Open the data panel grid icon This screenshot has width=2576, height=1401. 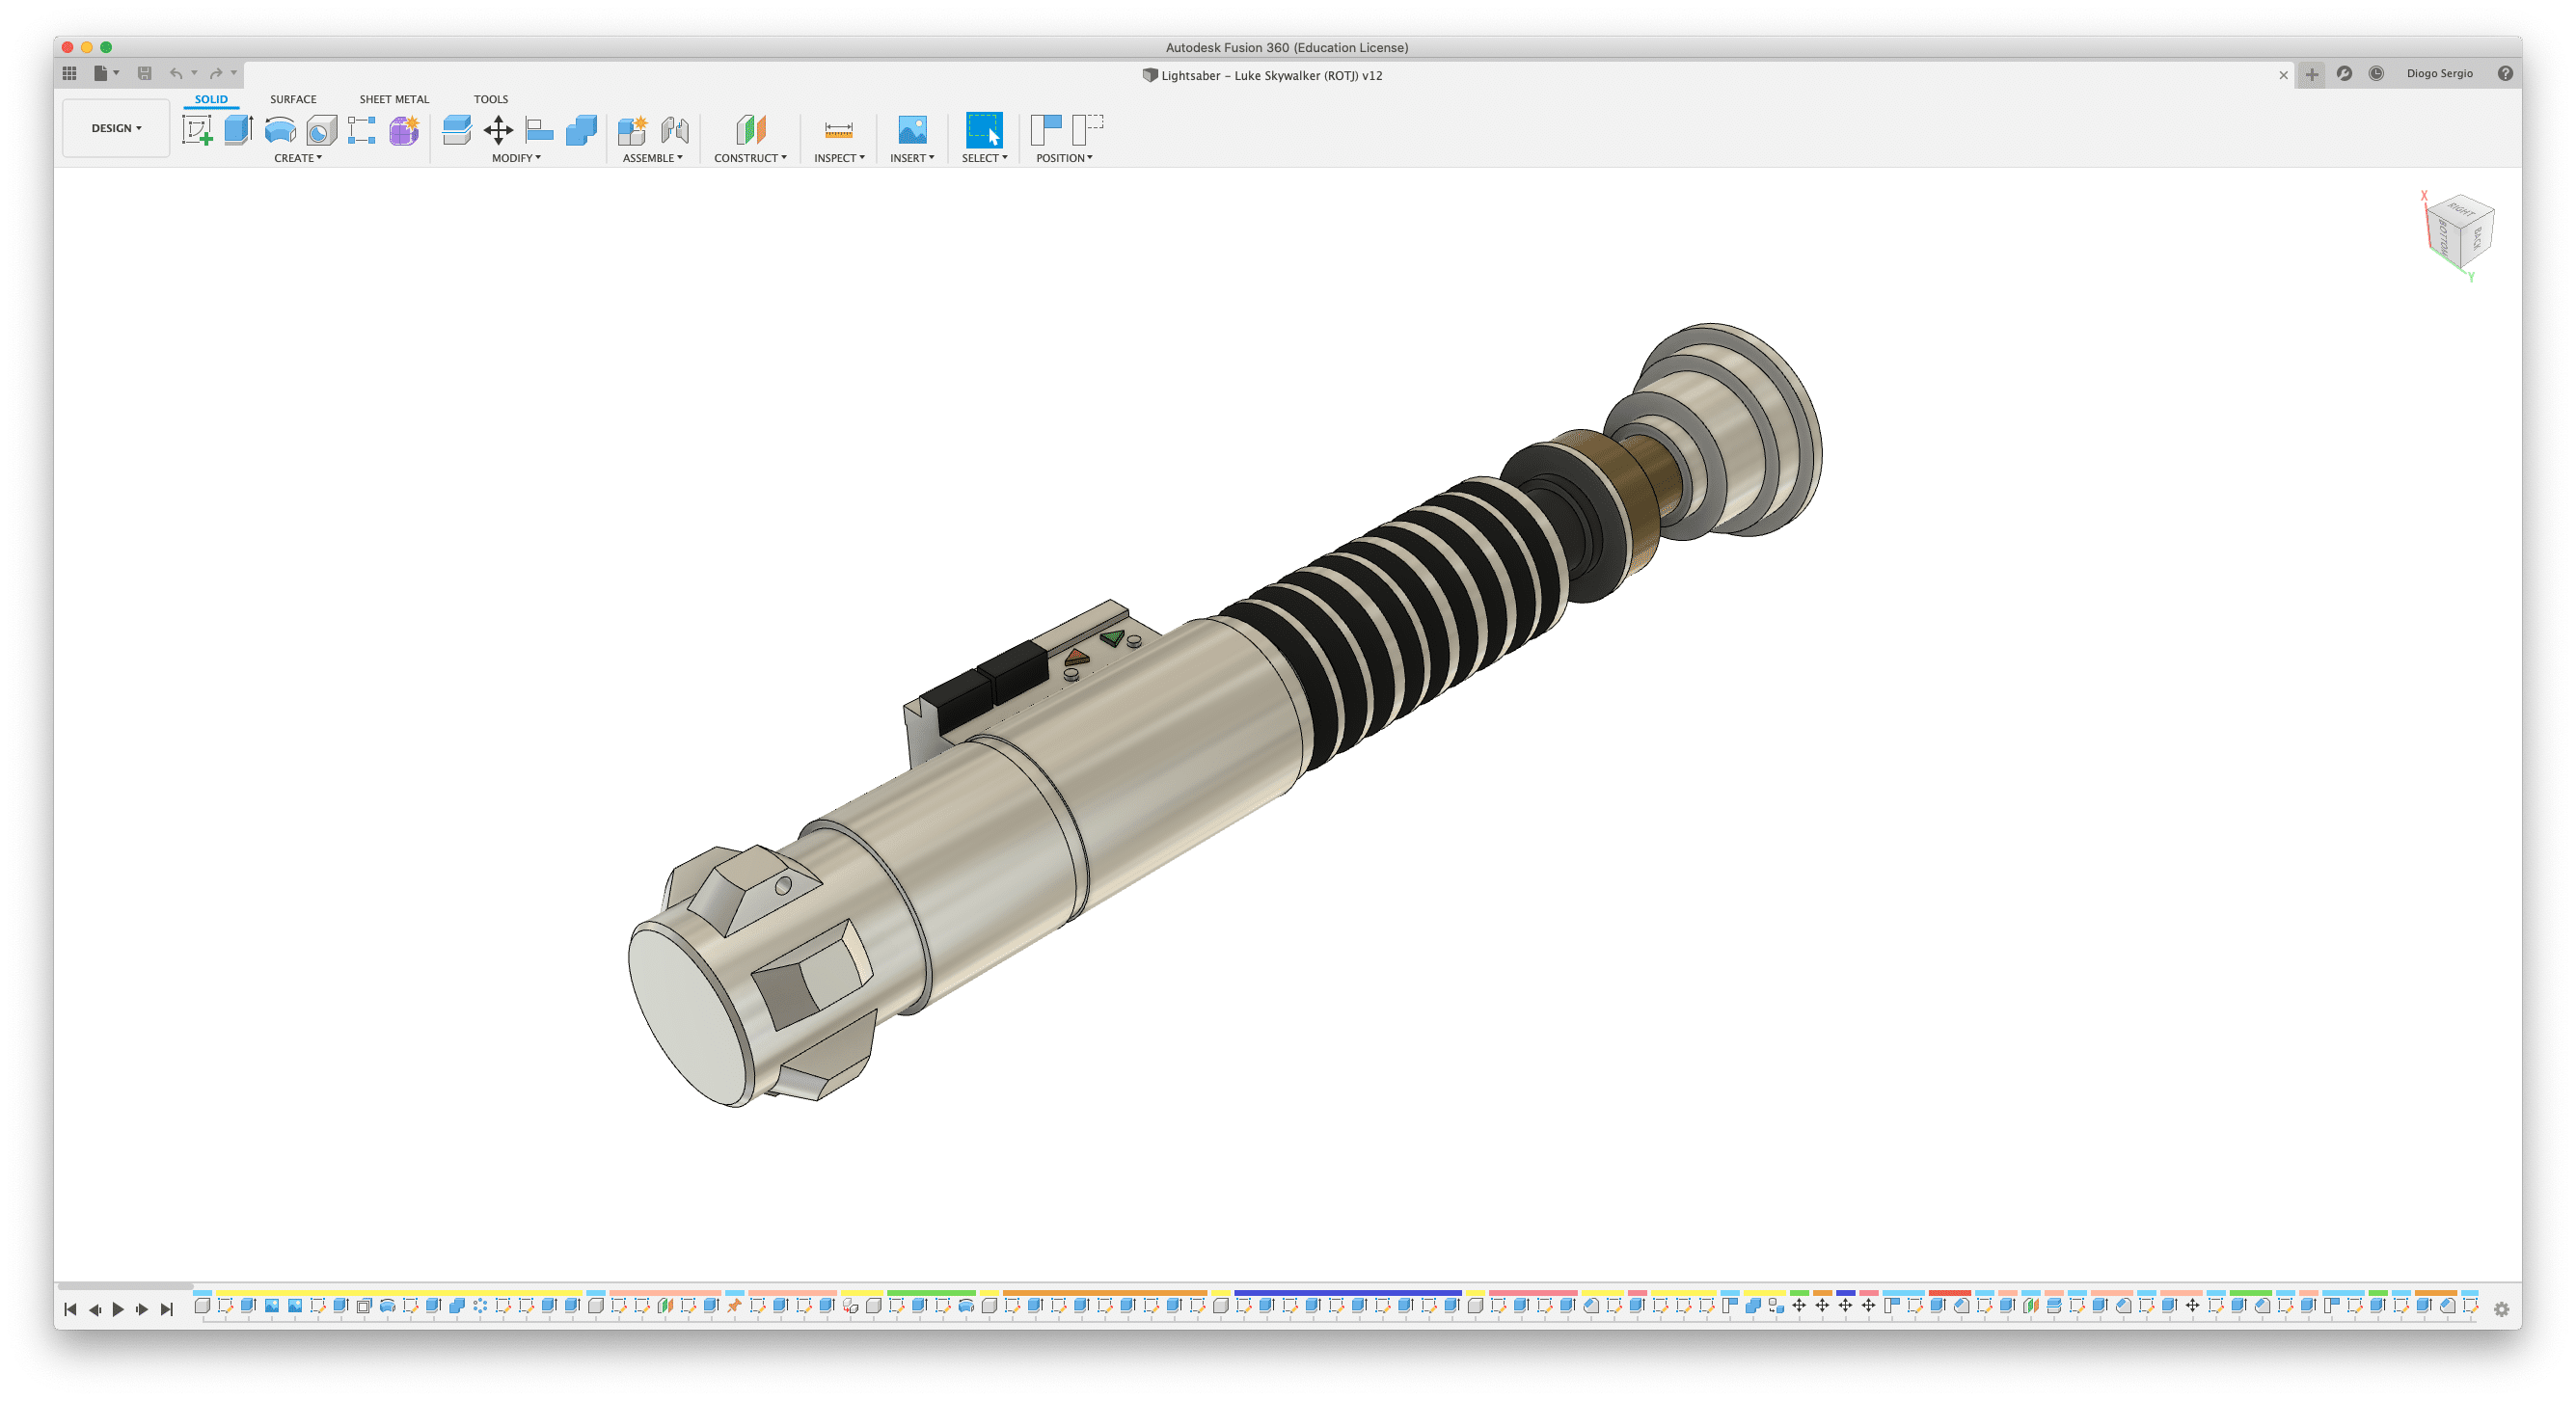(69, 73)
